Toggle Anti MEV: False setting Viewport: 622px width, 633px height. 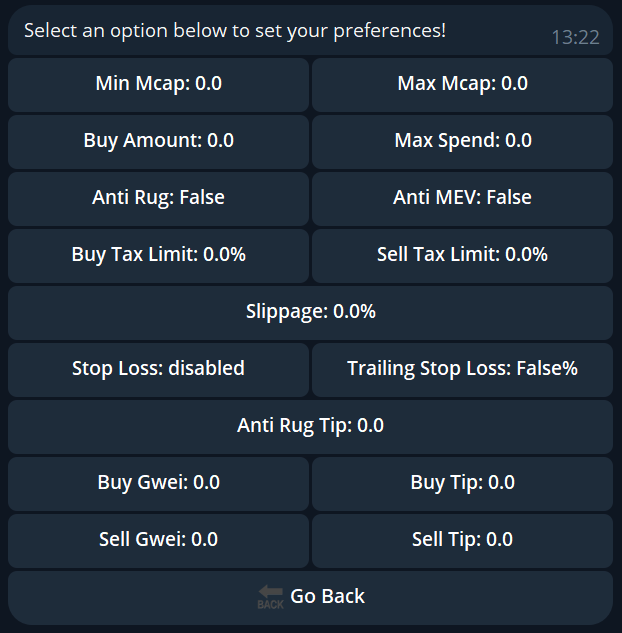462,198
